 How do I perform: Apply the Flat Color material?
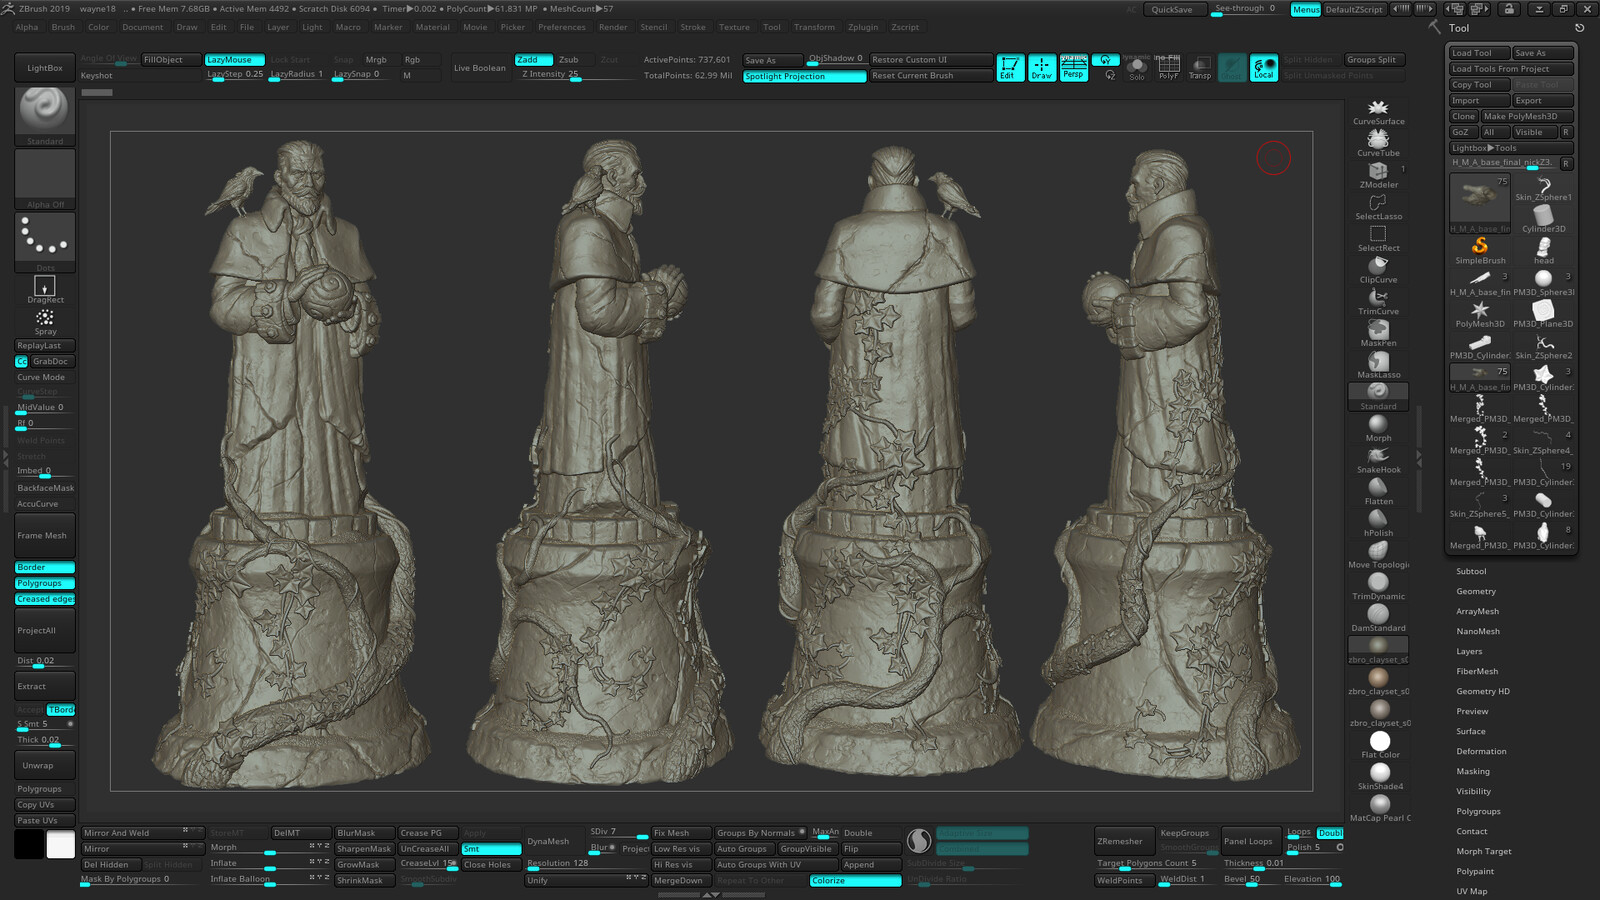(1380, 745)
